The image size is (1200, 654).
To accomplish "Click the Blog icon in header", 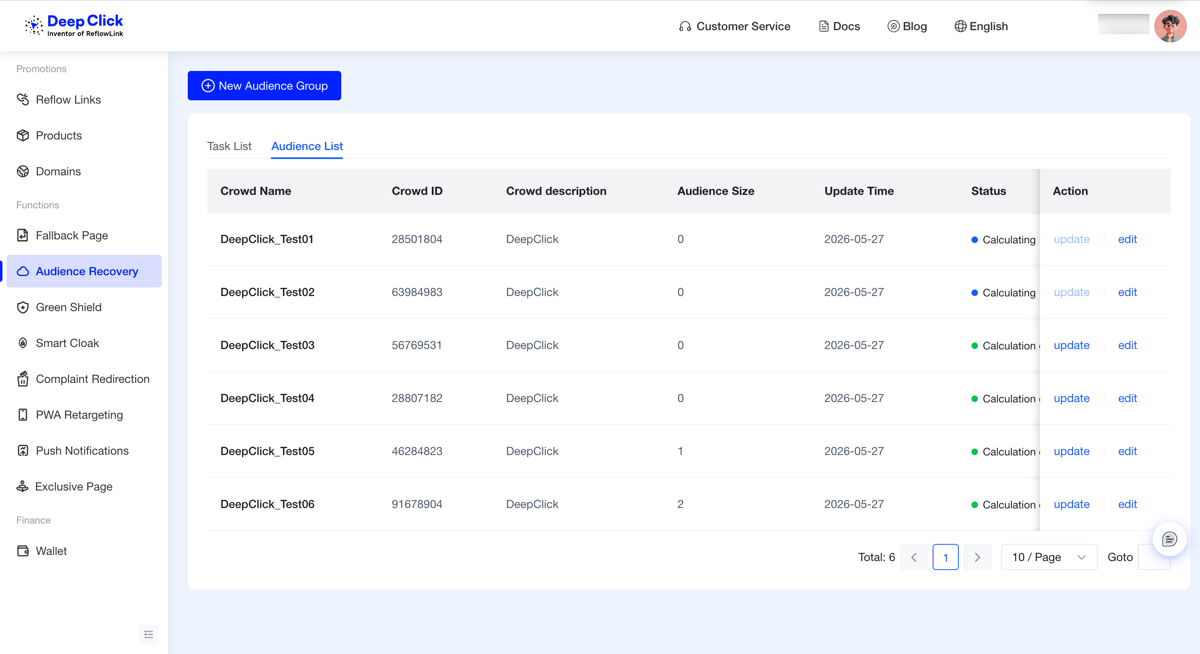I will click(893, 27).
